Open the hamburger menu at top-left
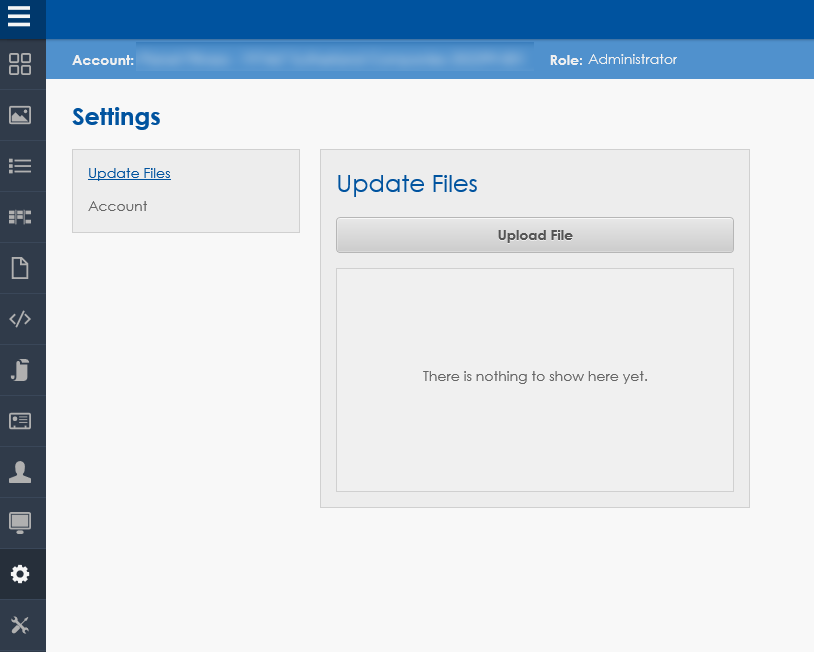This screenshot has height=652, width=814. pos(19,17)
